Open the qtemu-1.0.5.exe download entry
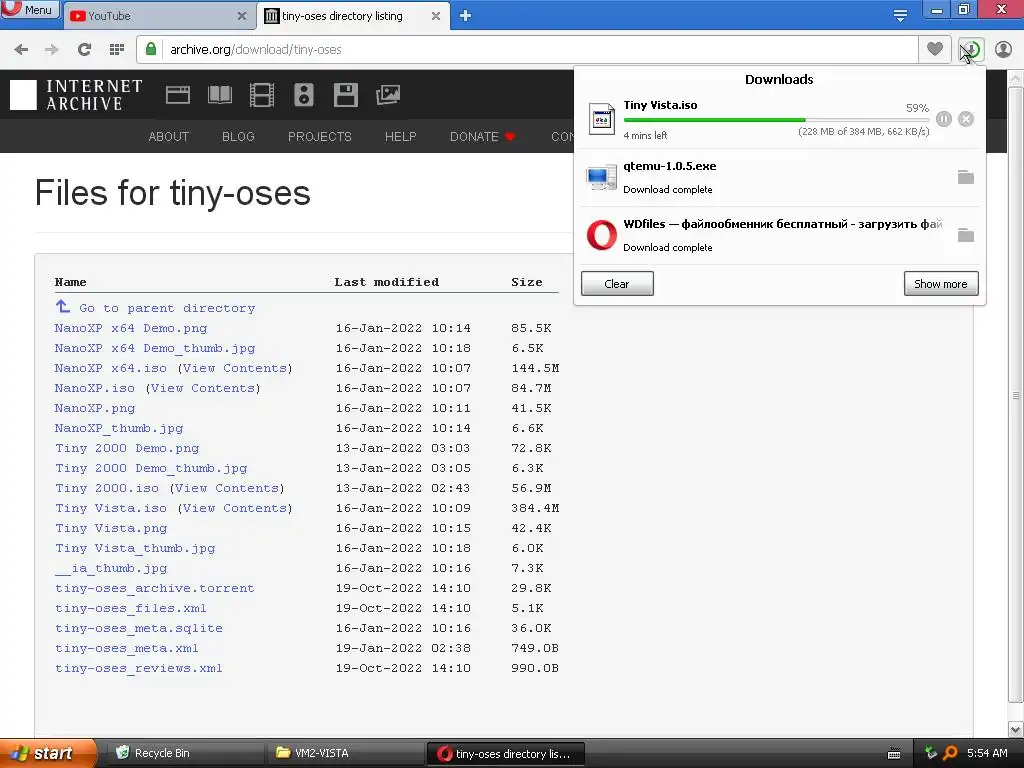This screenshot has width=1024, height=768. pos(780,178)
